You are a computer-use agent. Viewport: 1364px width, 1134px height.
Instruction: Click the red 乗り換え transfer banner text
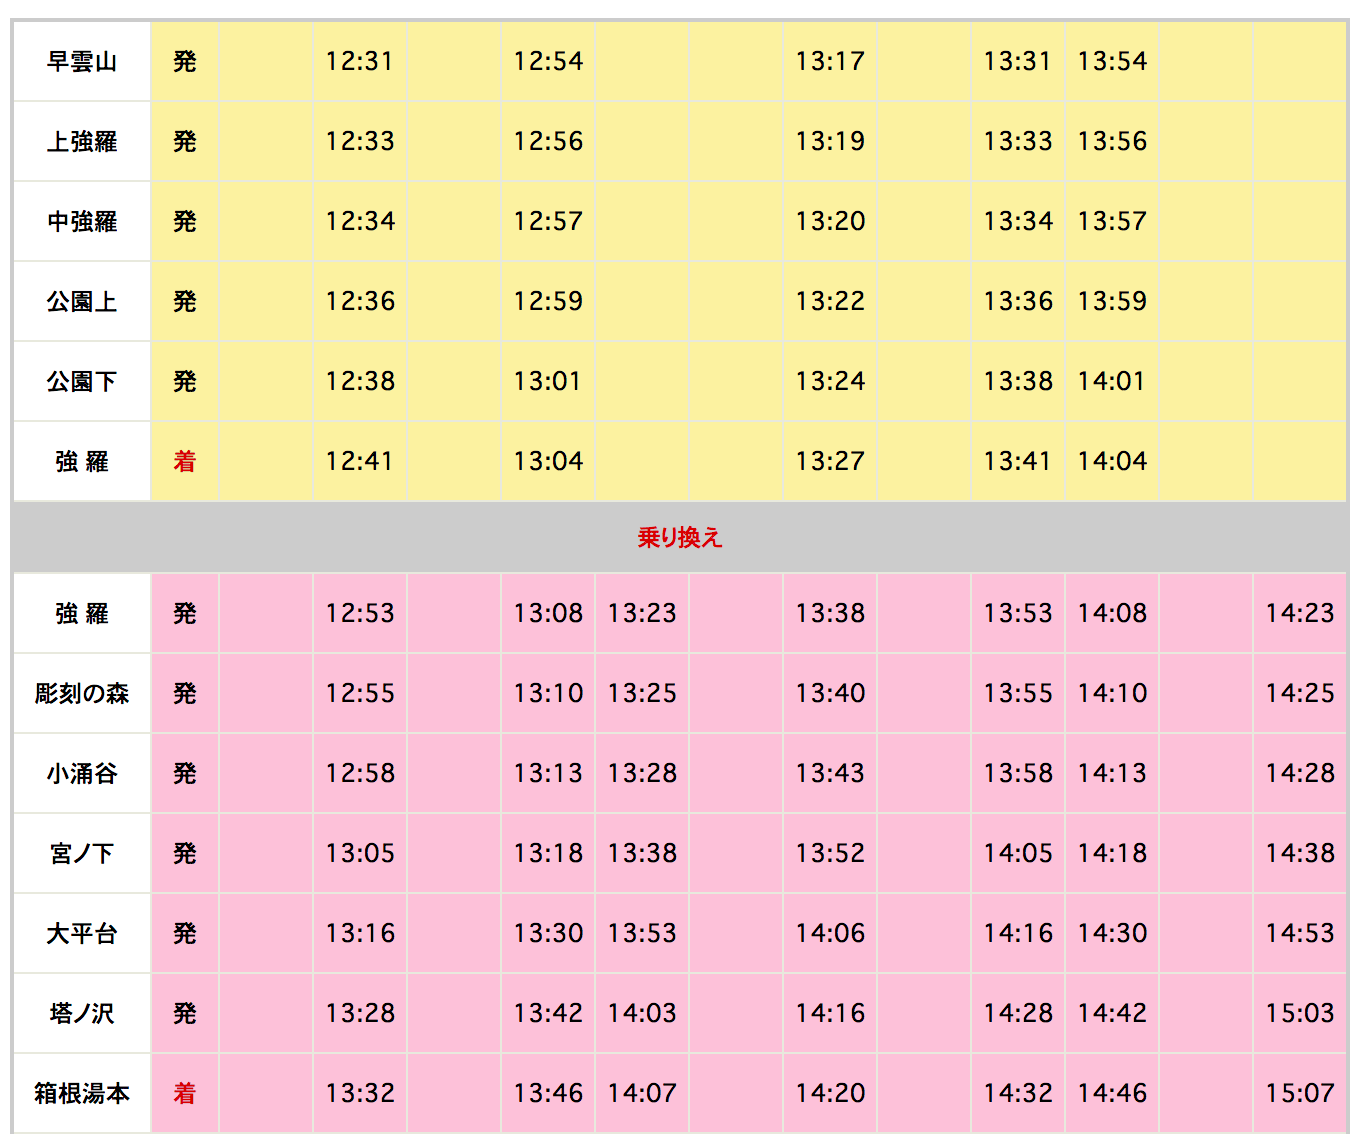(x=680, y=537)
